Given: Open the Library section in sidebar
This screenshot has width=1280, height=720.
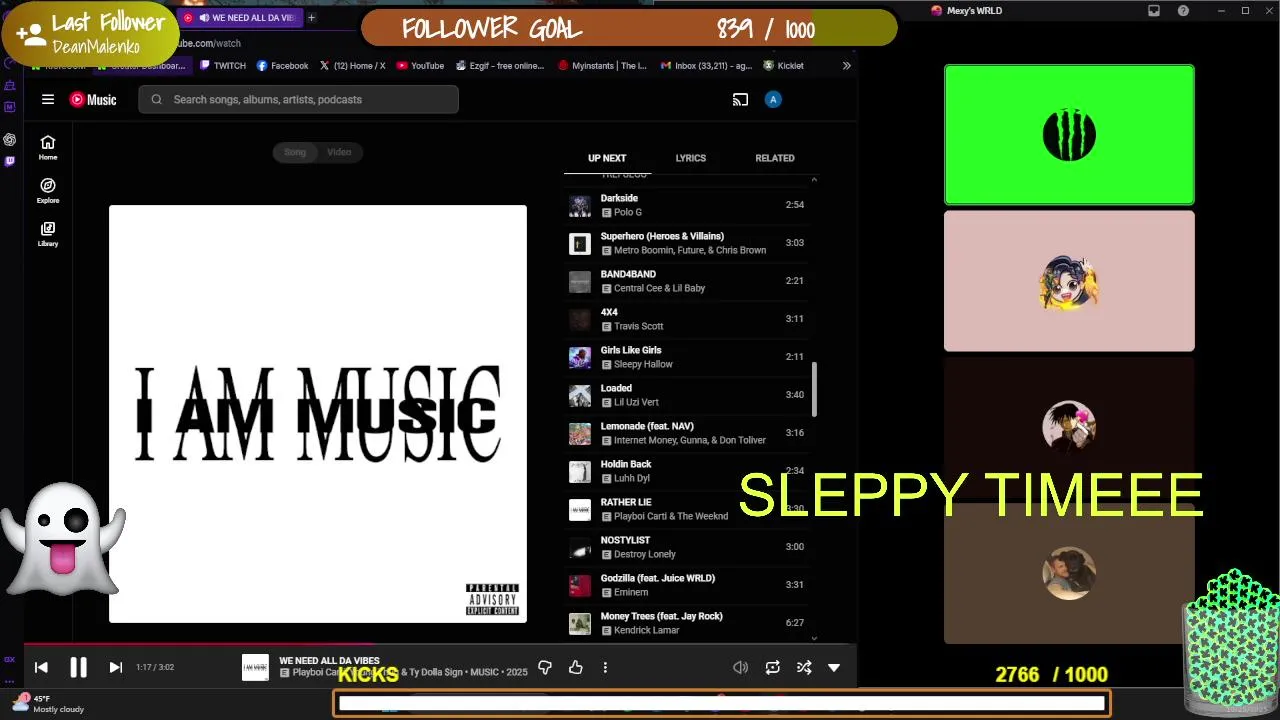Looking at the screenshot, I should coord(48,234).
